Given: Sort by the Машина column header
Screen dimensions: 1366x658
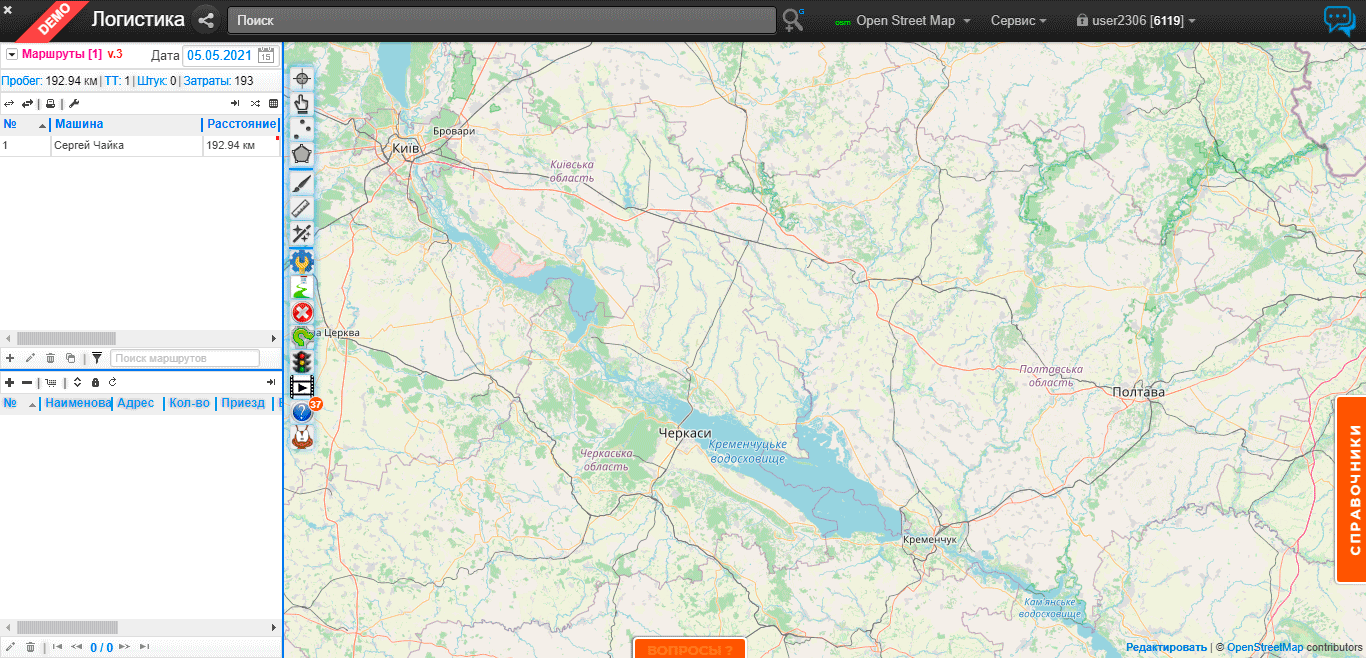Looking at the screenshot, I should 79,124.
